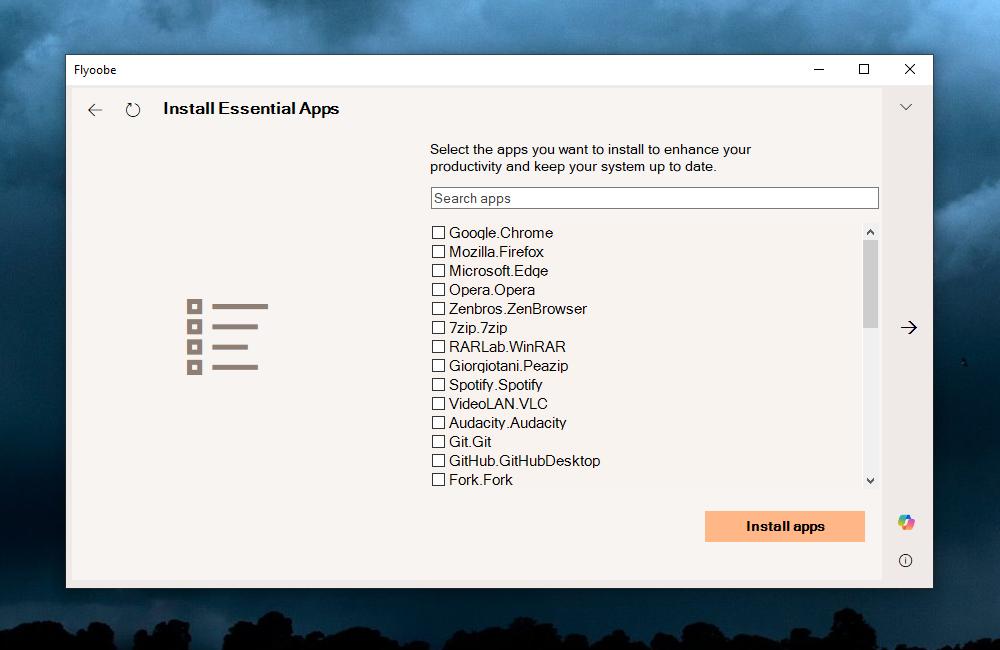Image resolution: width=1000 pixels, height=650 pixels.
Task: Click the app list scrollbar thumb
Action: click(871, 284)
